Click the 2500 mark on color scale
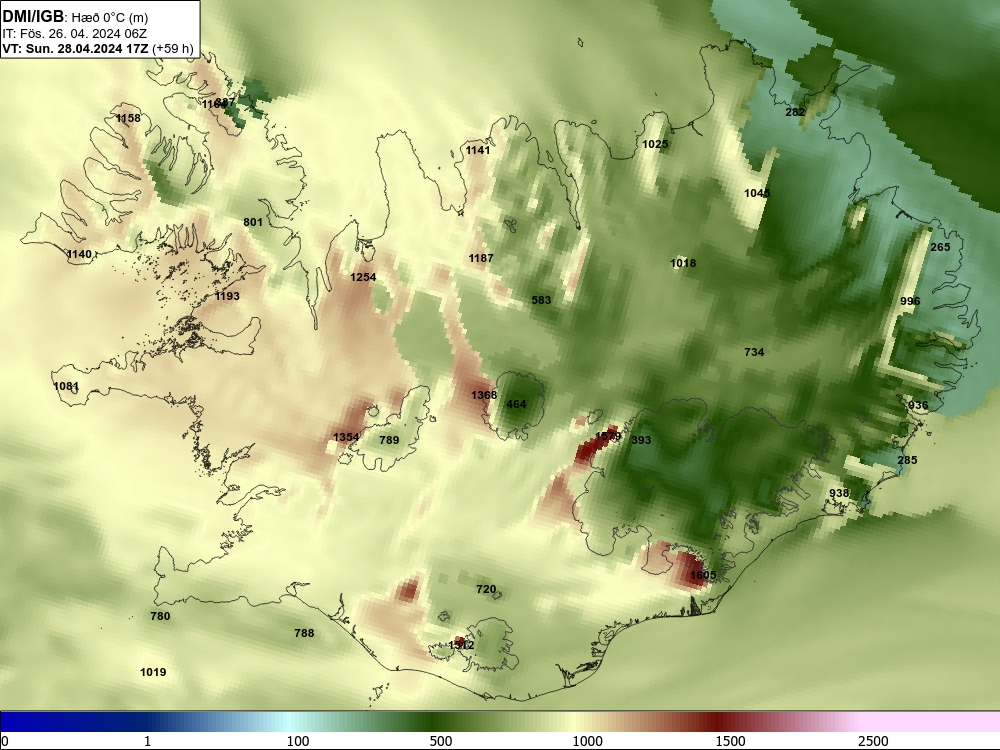1000x750 pixels. point(874,741)
